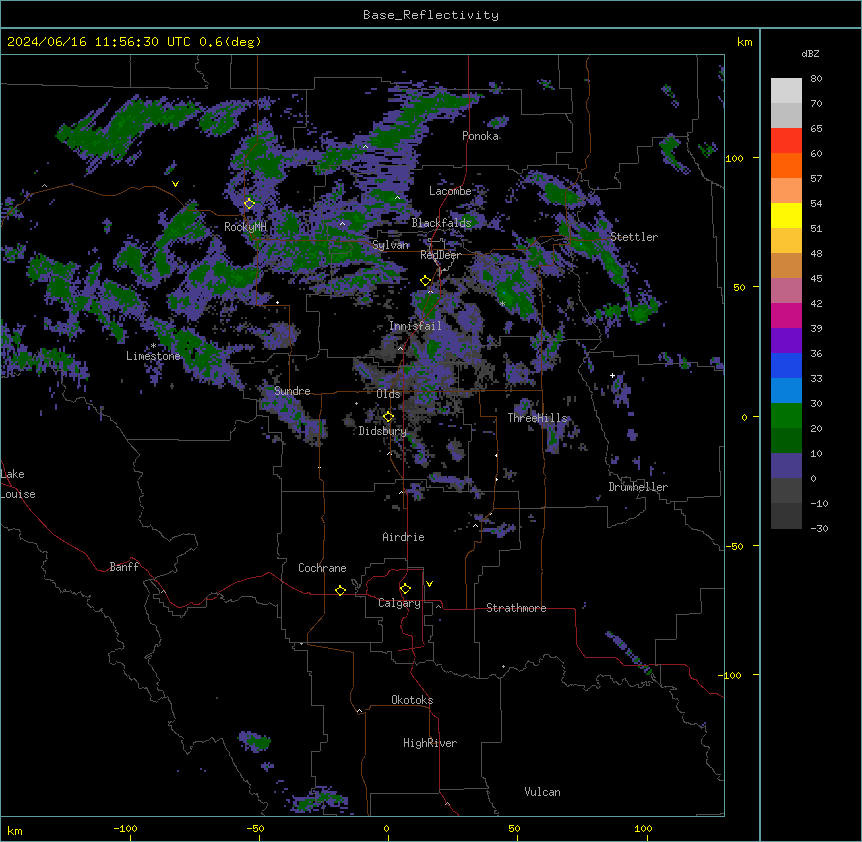Click the RedDeer city label
The height and width of the screenshot is (842, 862).
coord(440,255)
